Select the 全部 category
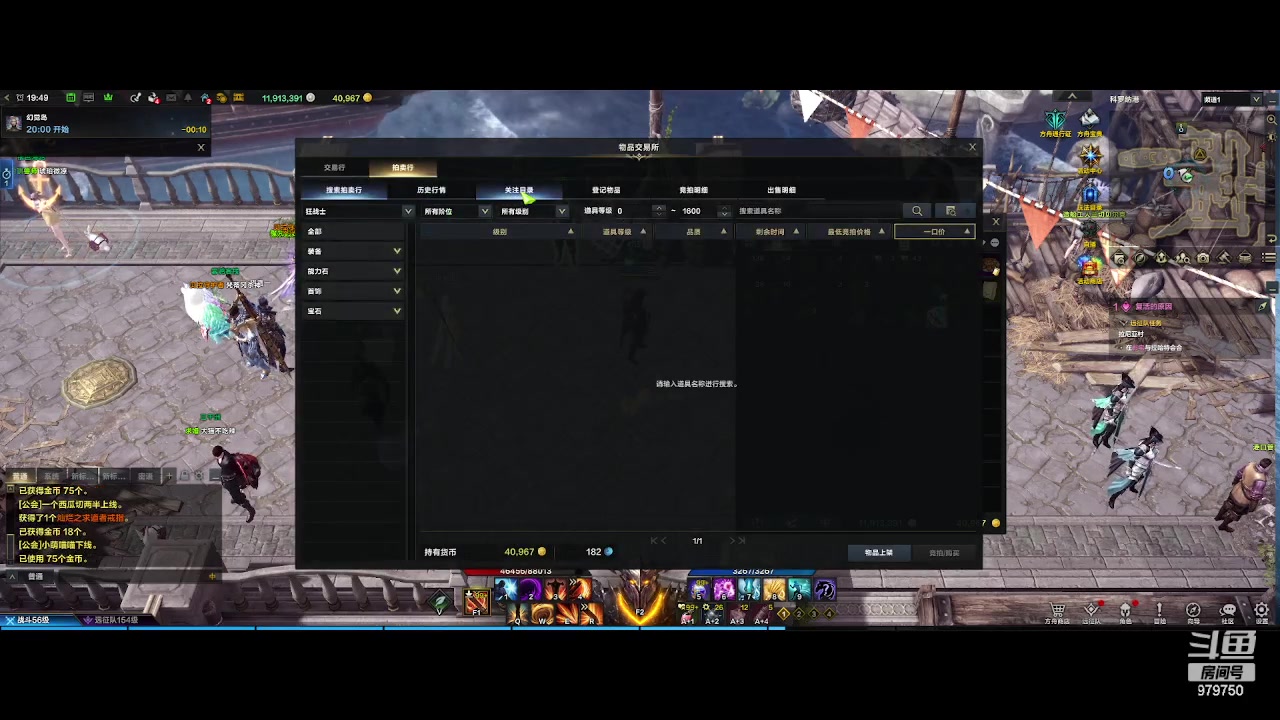1280x720 pixels. (x=353, y=231)
